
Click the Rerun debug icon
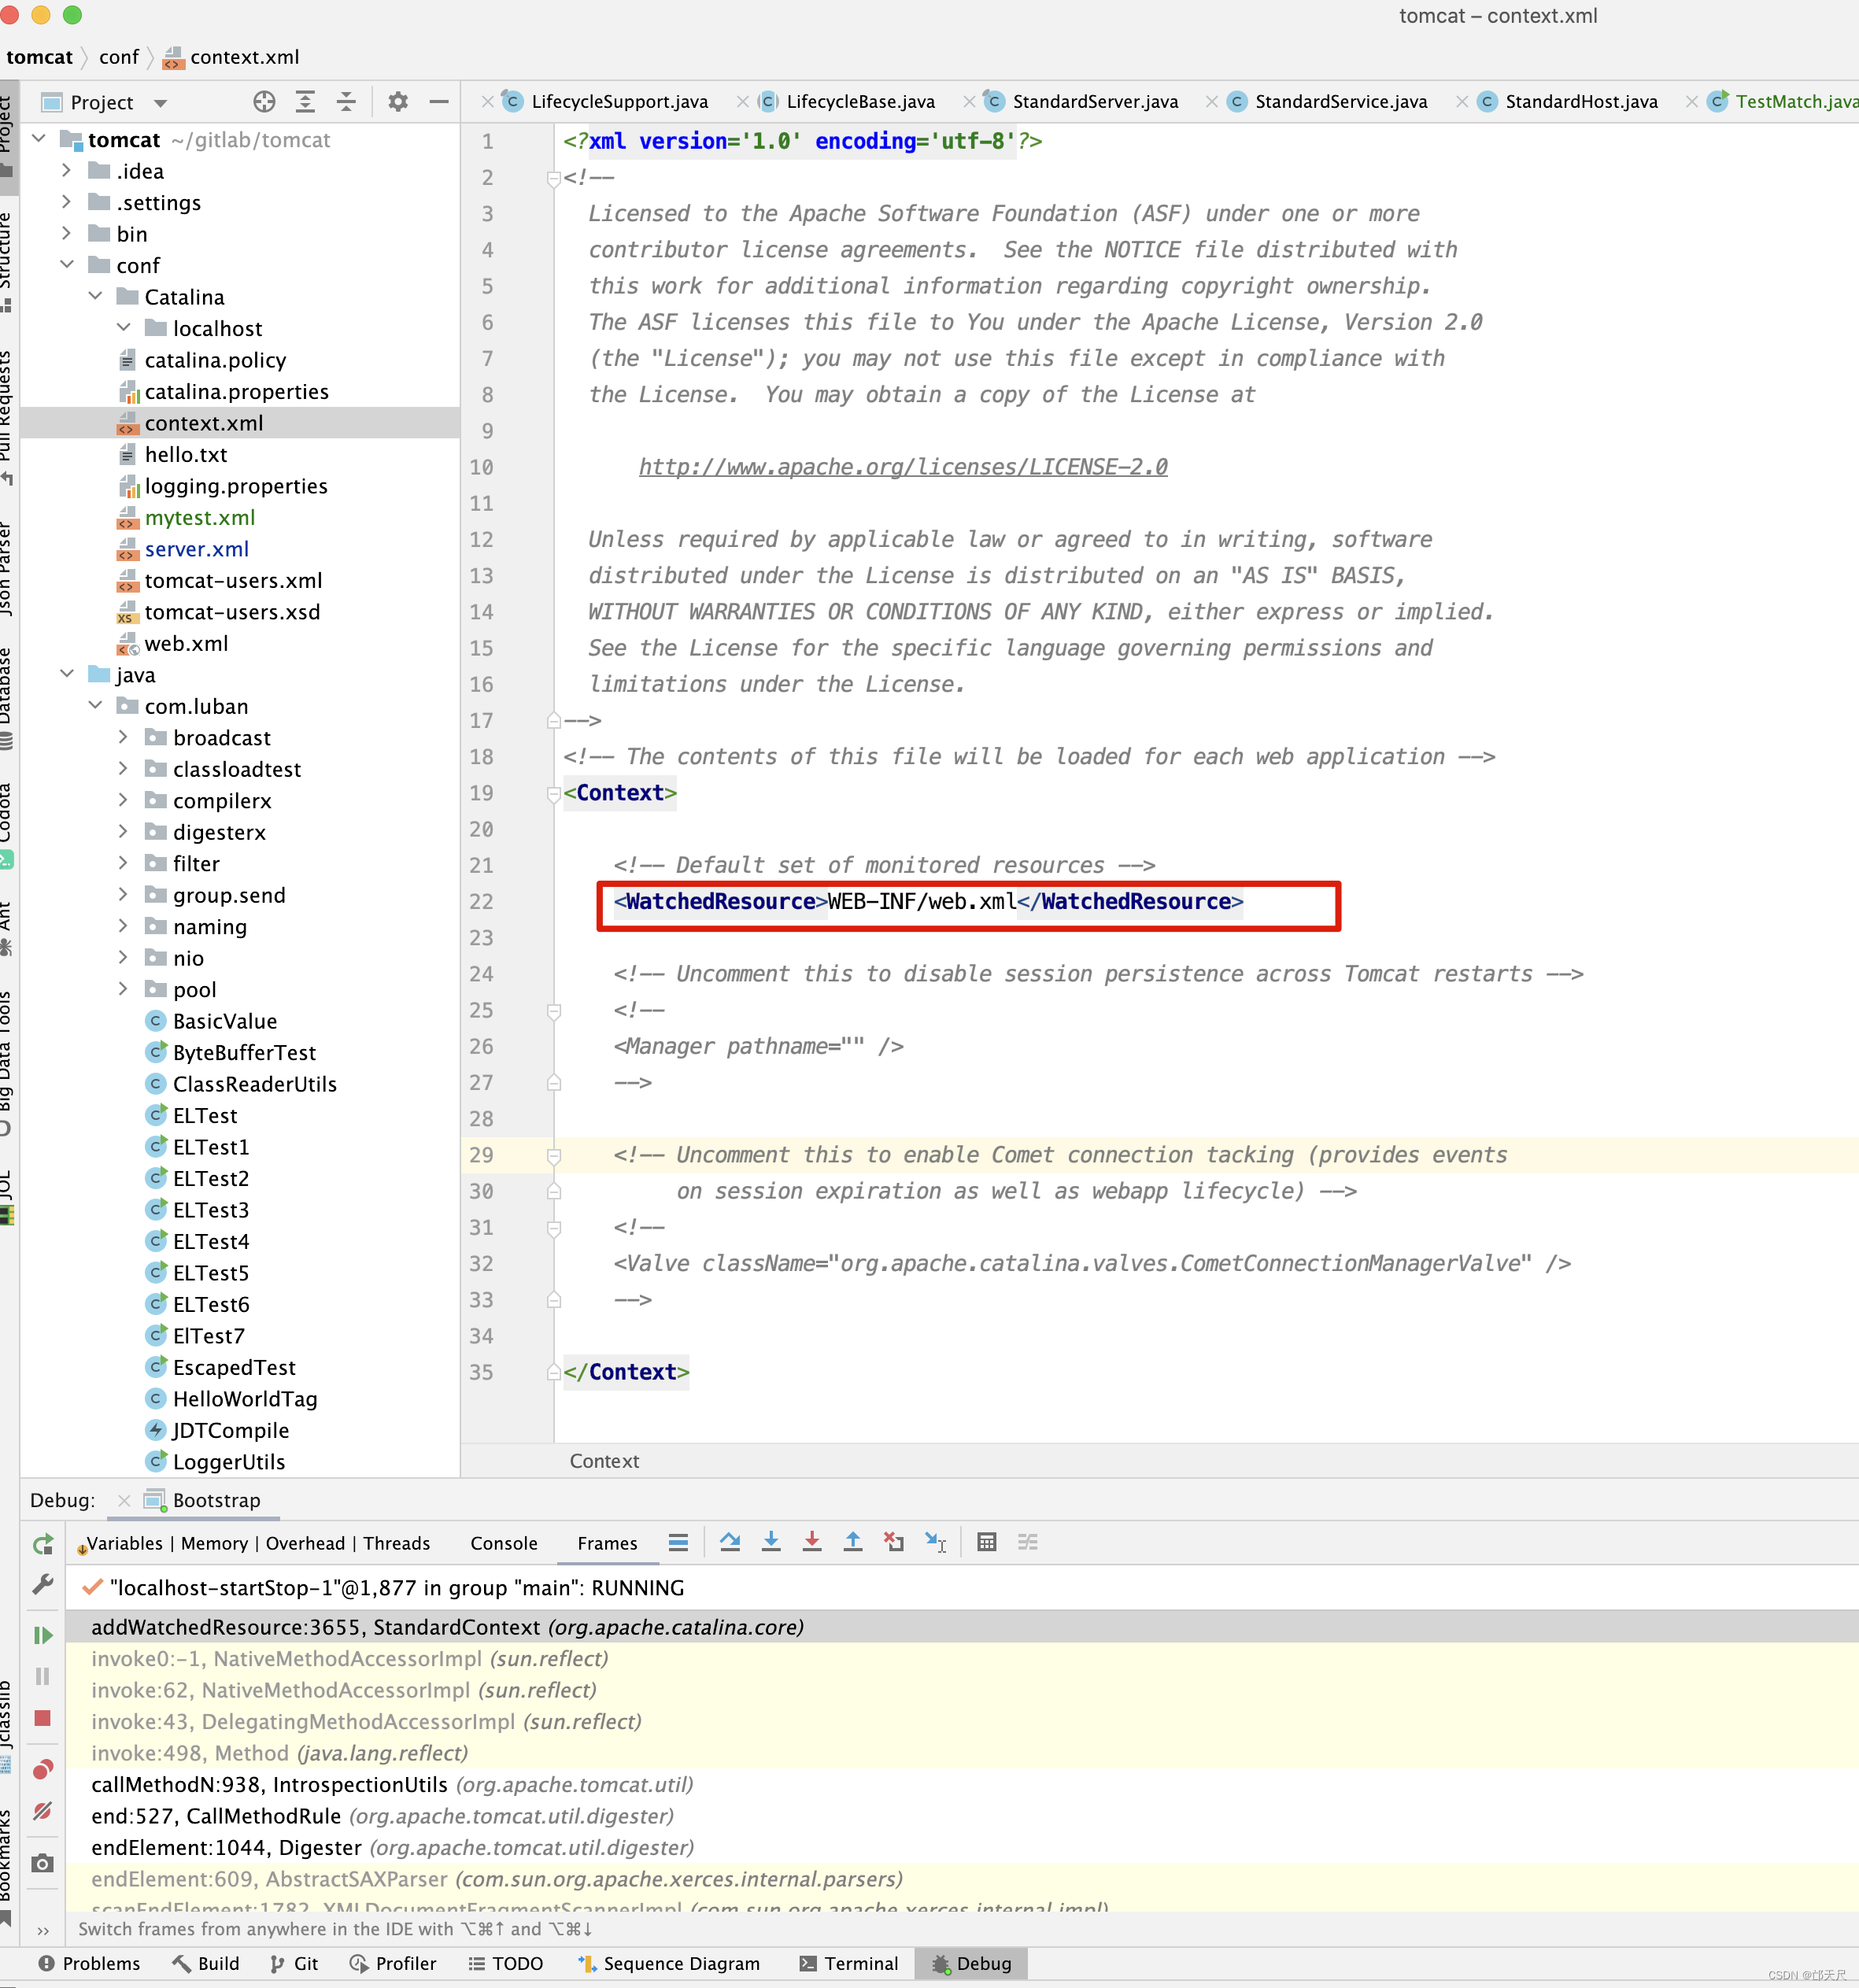pyautogui.click(x=43, y=1544)
